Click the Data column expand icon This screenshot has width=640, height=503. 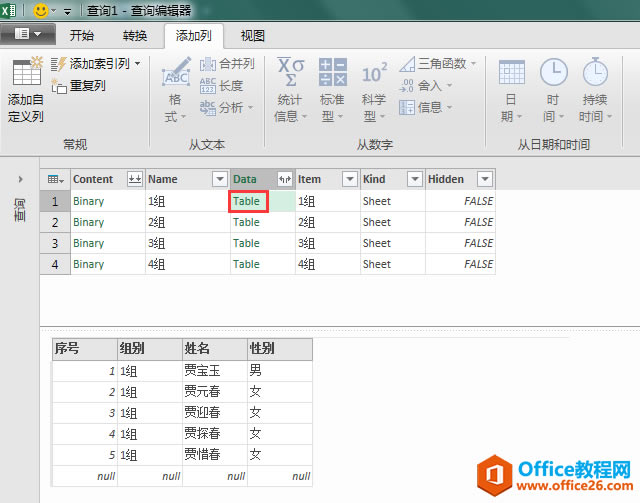click(x=285, y=179)
